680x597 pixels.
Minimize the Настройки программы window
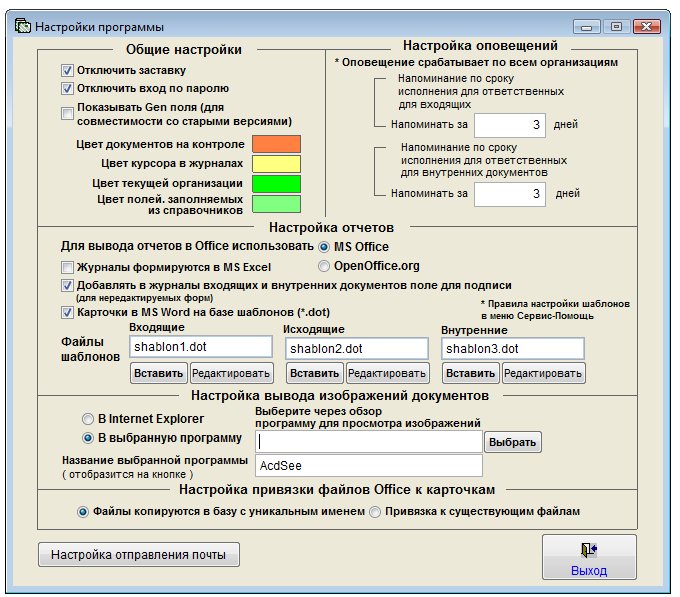pos(586,27)
